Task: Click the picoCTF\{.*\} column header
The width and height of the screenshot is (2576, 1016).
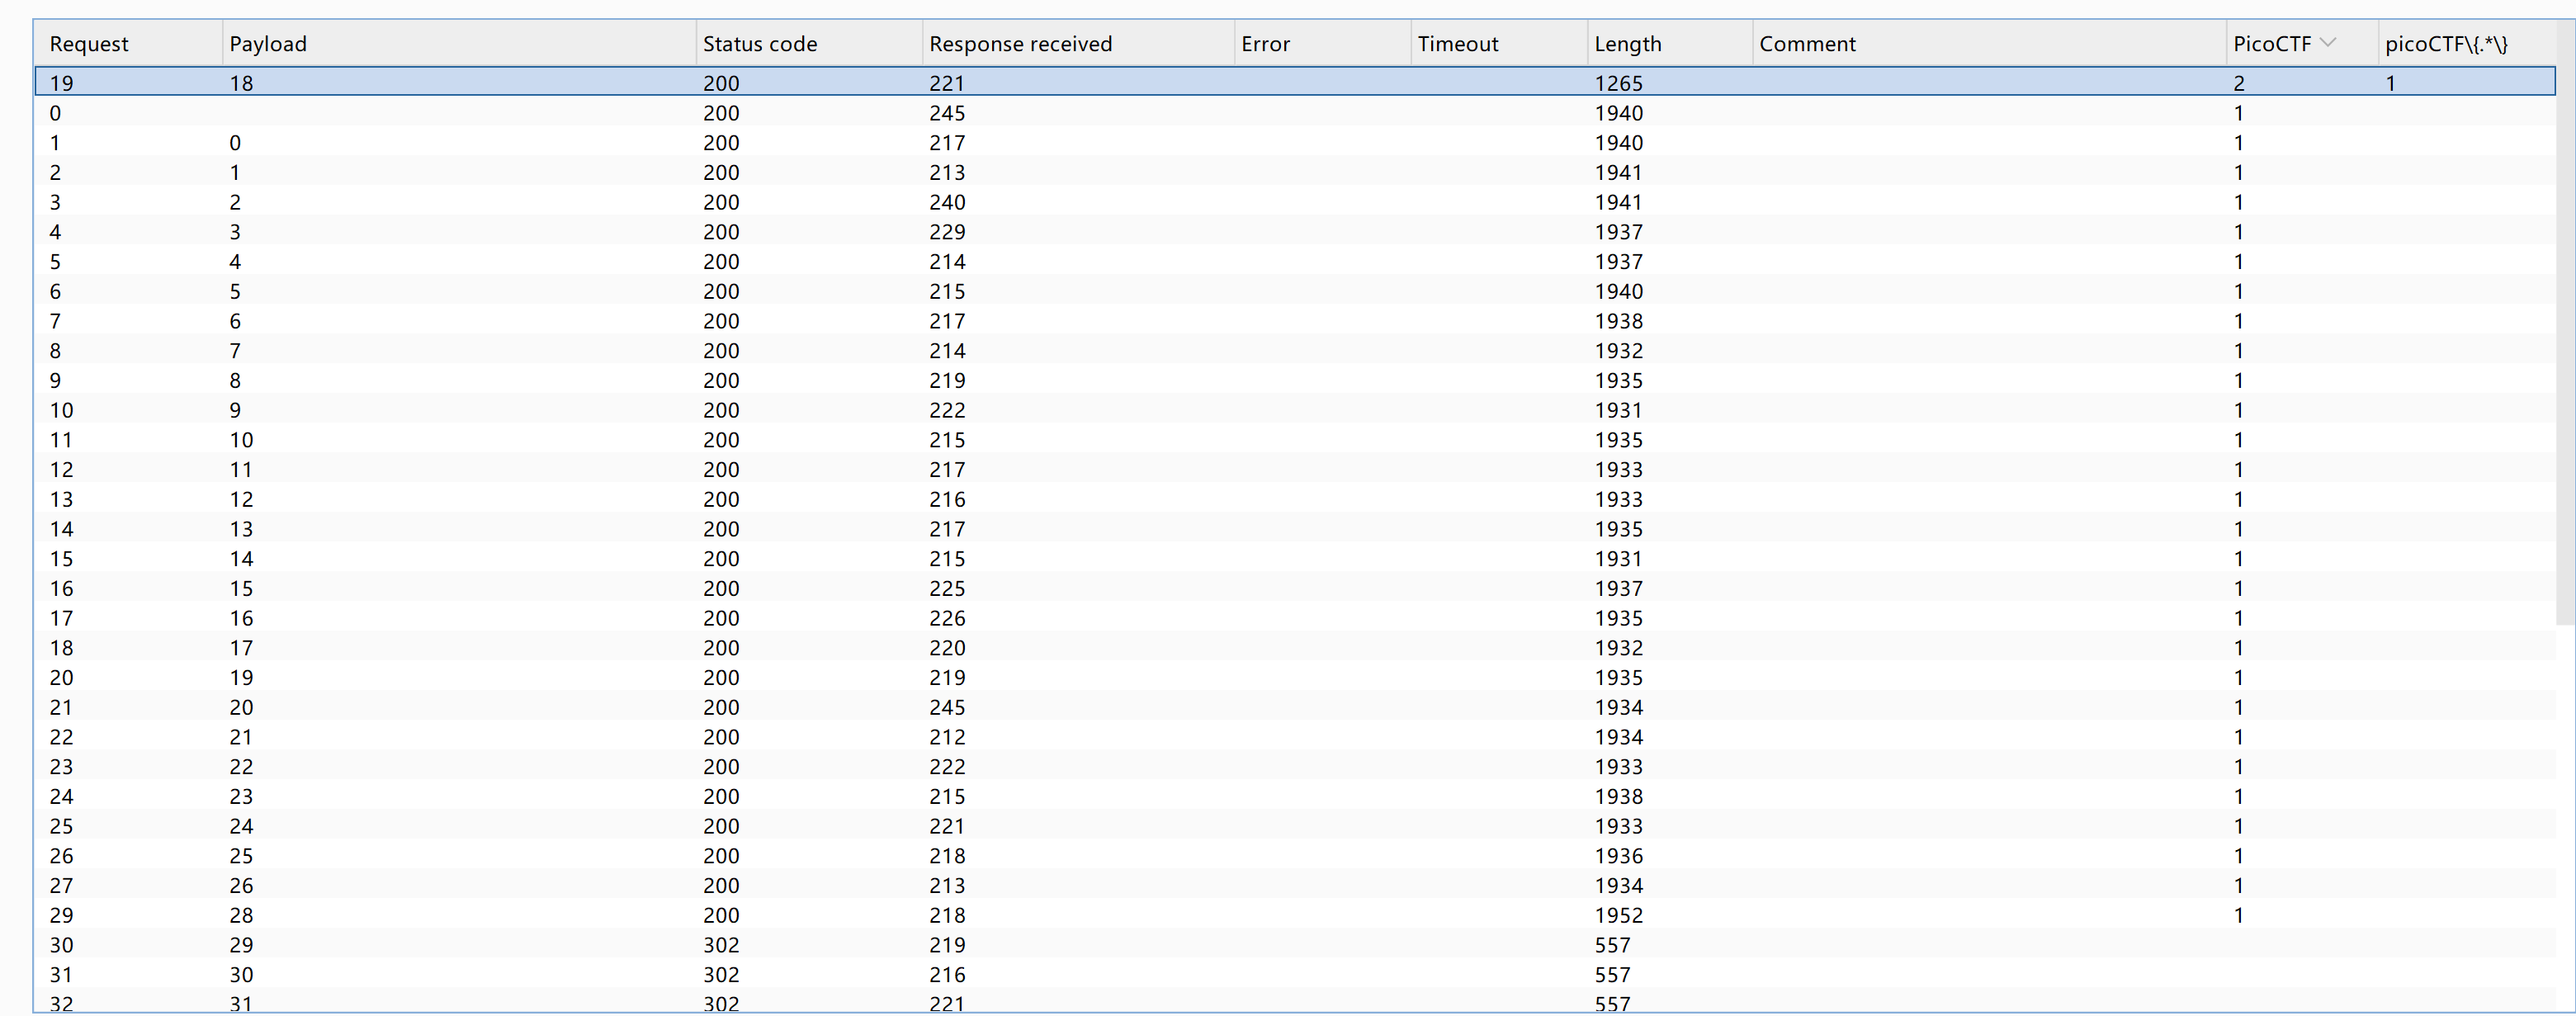Action: click(2466, 44)
